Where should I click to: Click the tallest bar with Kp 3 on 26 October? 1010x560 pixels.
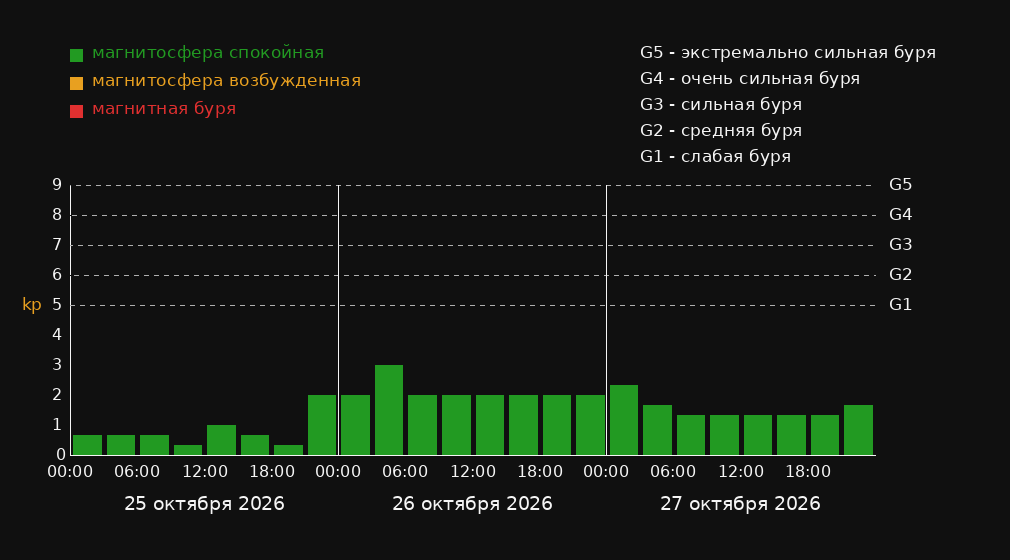[389, 410]
